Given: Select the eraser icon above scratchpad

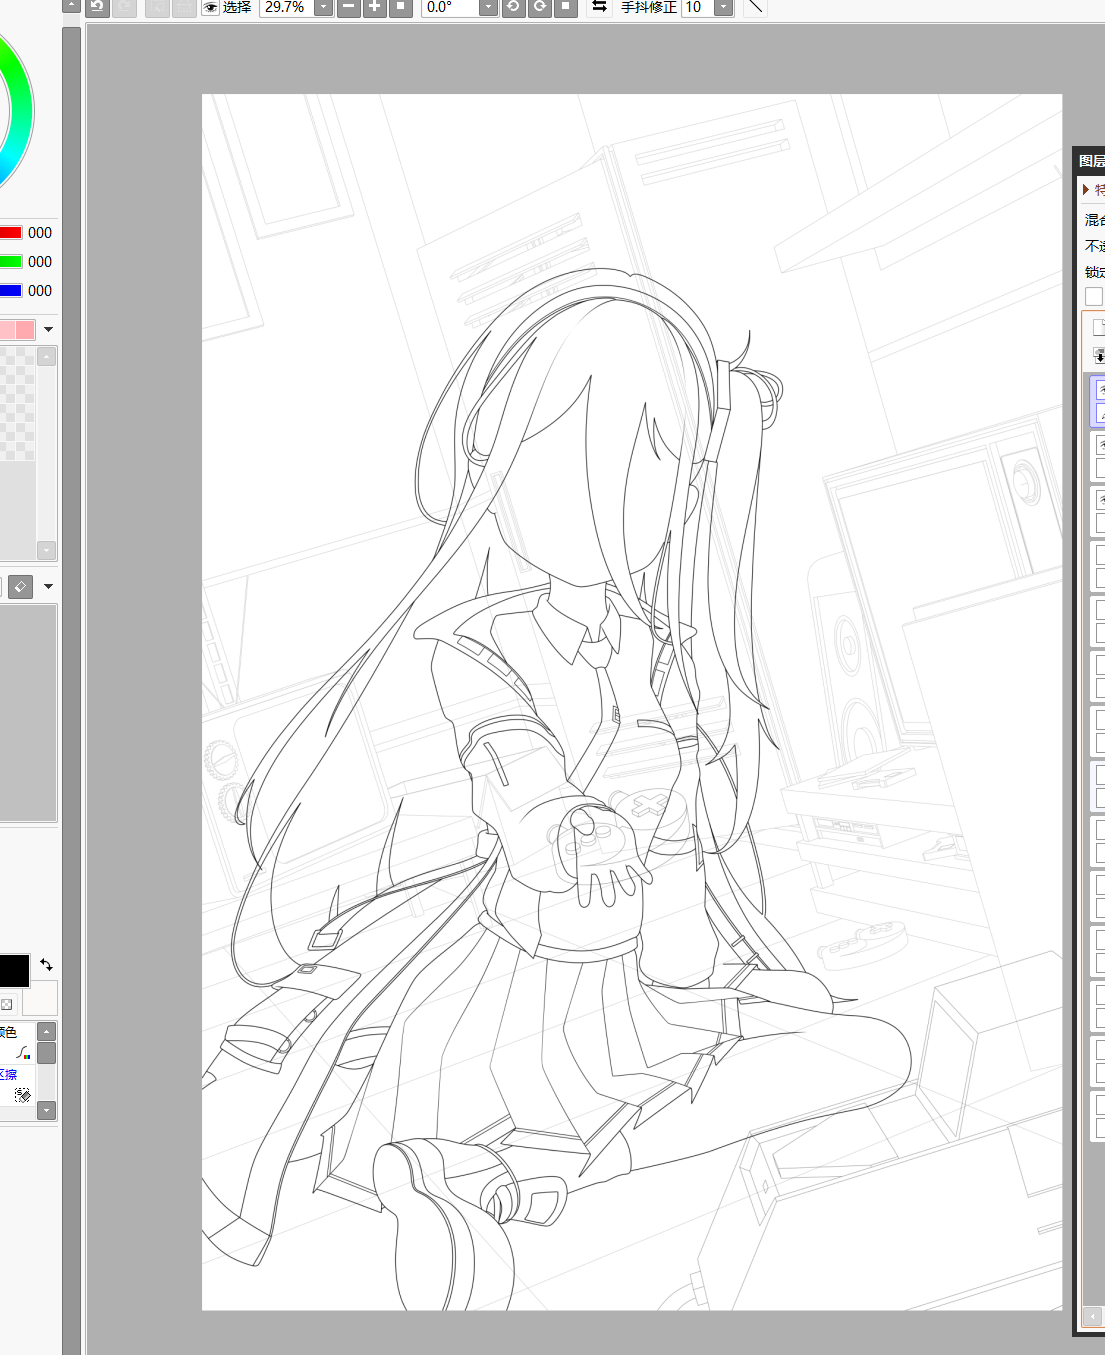Looking at the screenshot, I should coord(21,587).
